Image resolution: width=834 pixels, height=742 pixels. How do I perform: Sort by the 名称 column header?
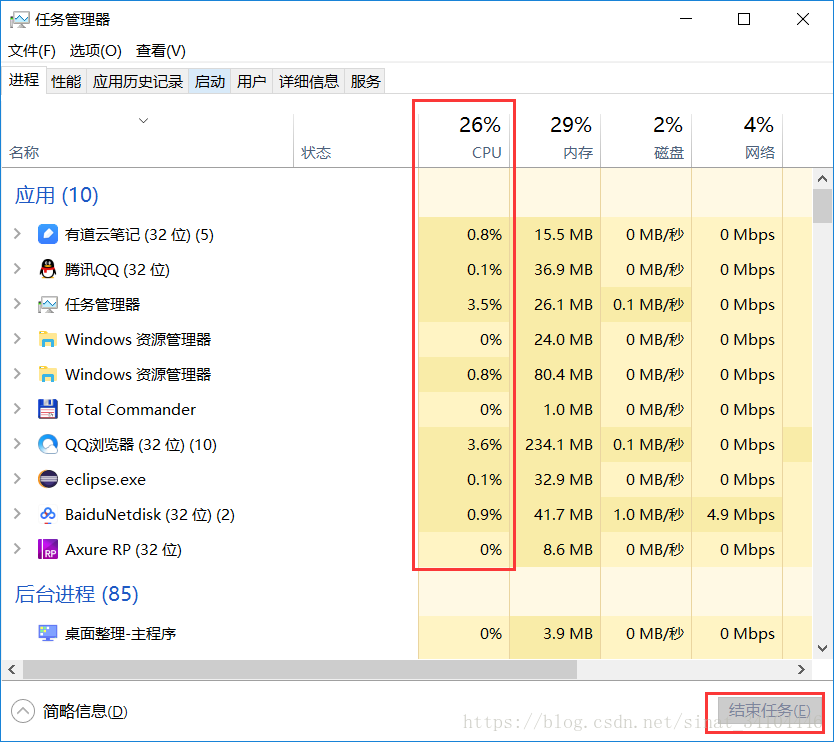[147, 140]
